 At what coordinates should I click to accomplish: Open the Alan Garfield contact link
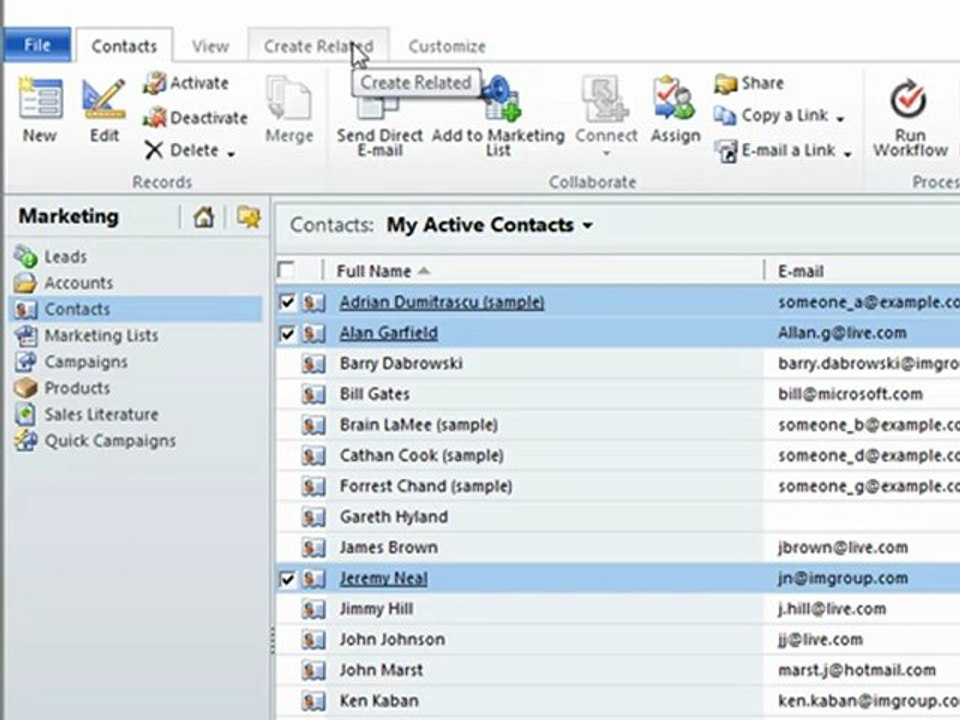389,333
